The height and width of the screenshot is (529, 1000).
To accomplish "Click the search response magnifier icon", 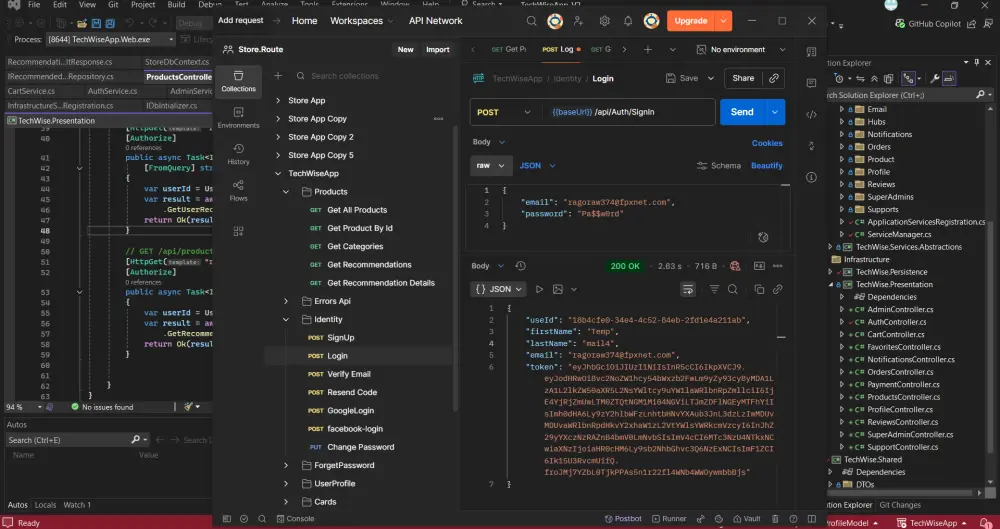I will click(x=733, y=290).
